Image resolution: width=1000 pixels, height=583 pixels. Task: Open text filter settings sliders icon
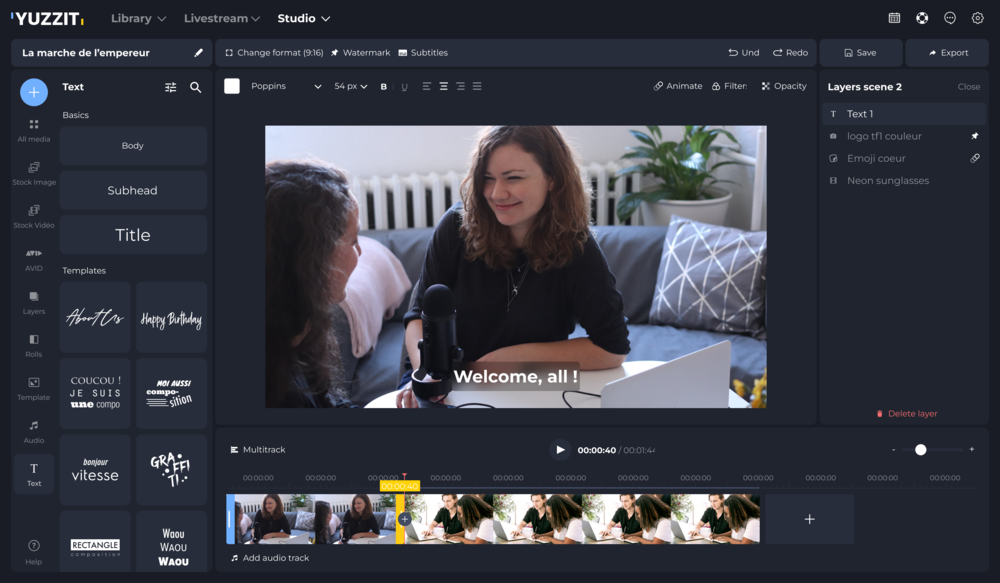click(171, 88)
